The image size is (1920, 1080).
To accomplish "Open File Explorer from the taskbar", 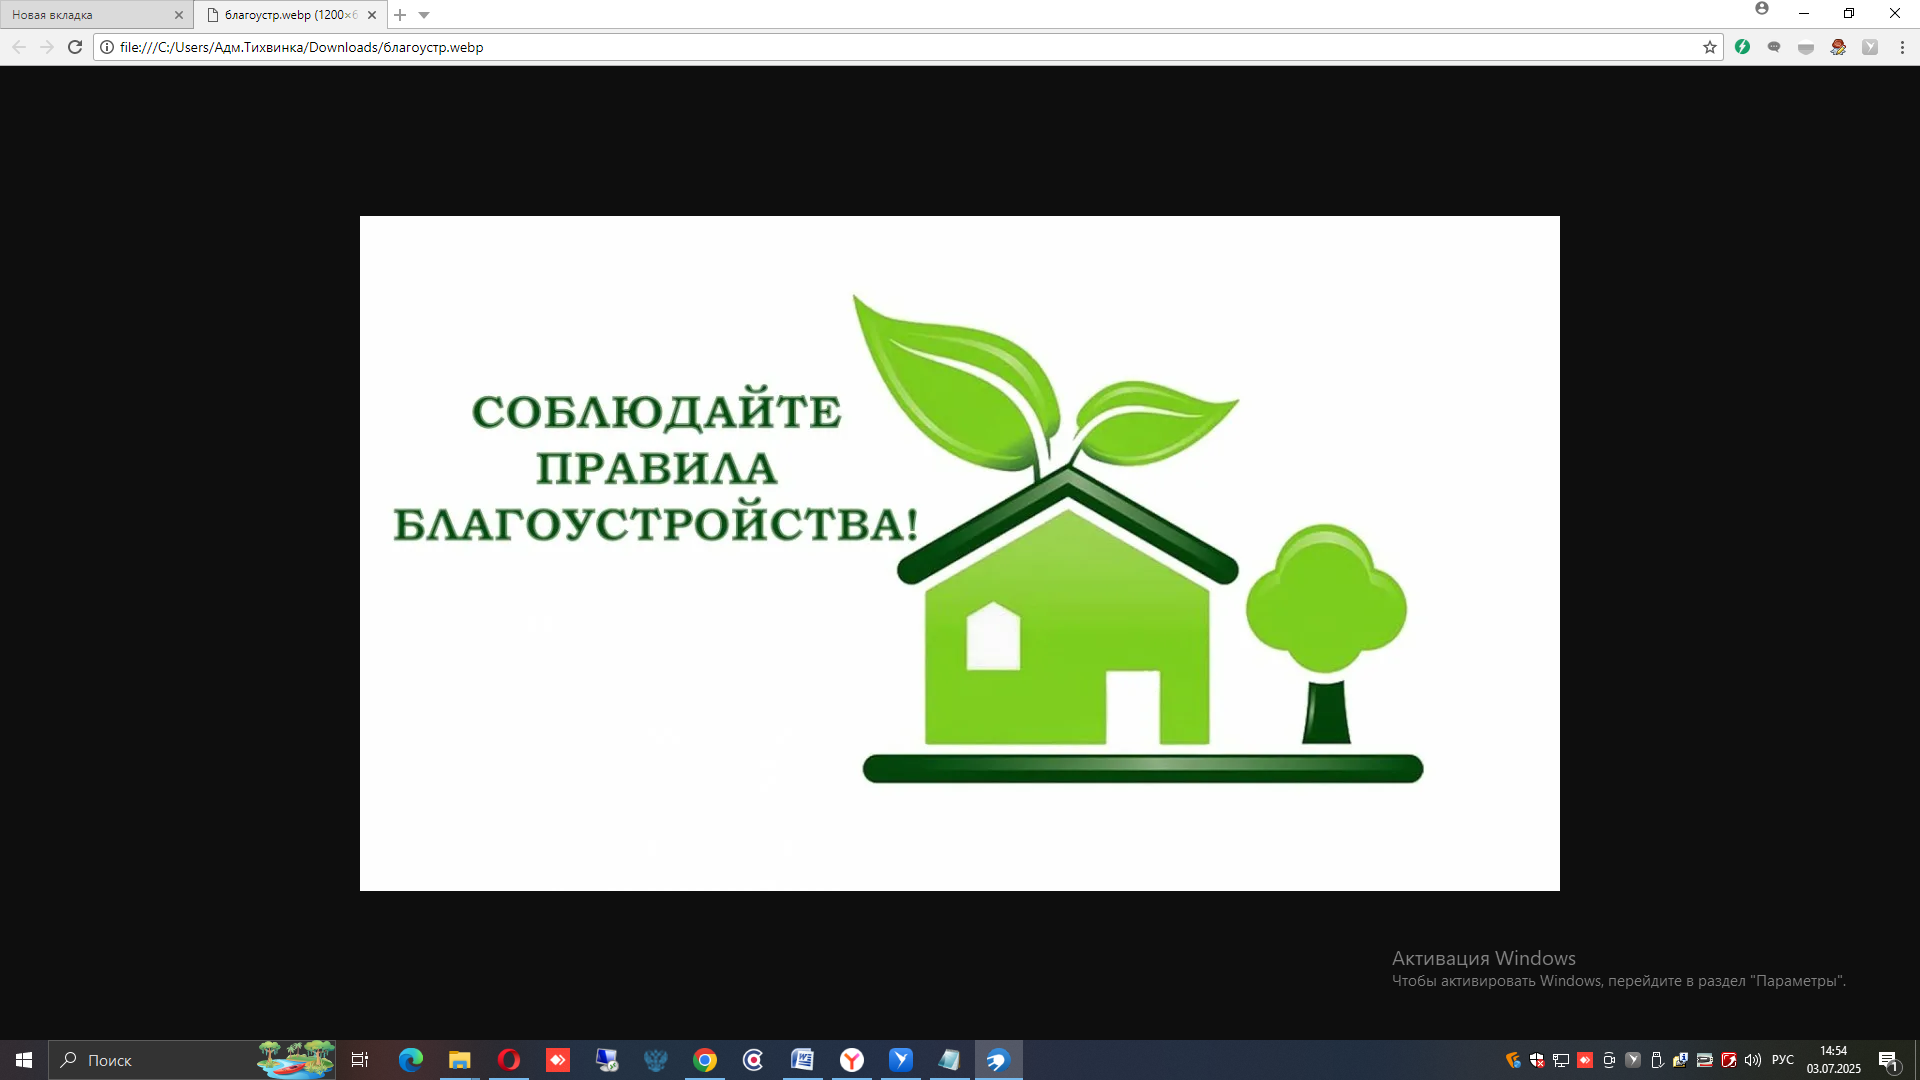I will click(460, 1060).
